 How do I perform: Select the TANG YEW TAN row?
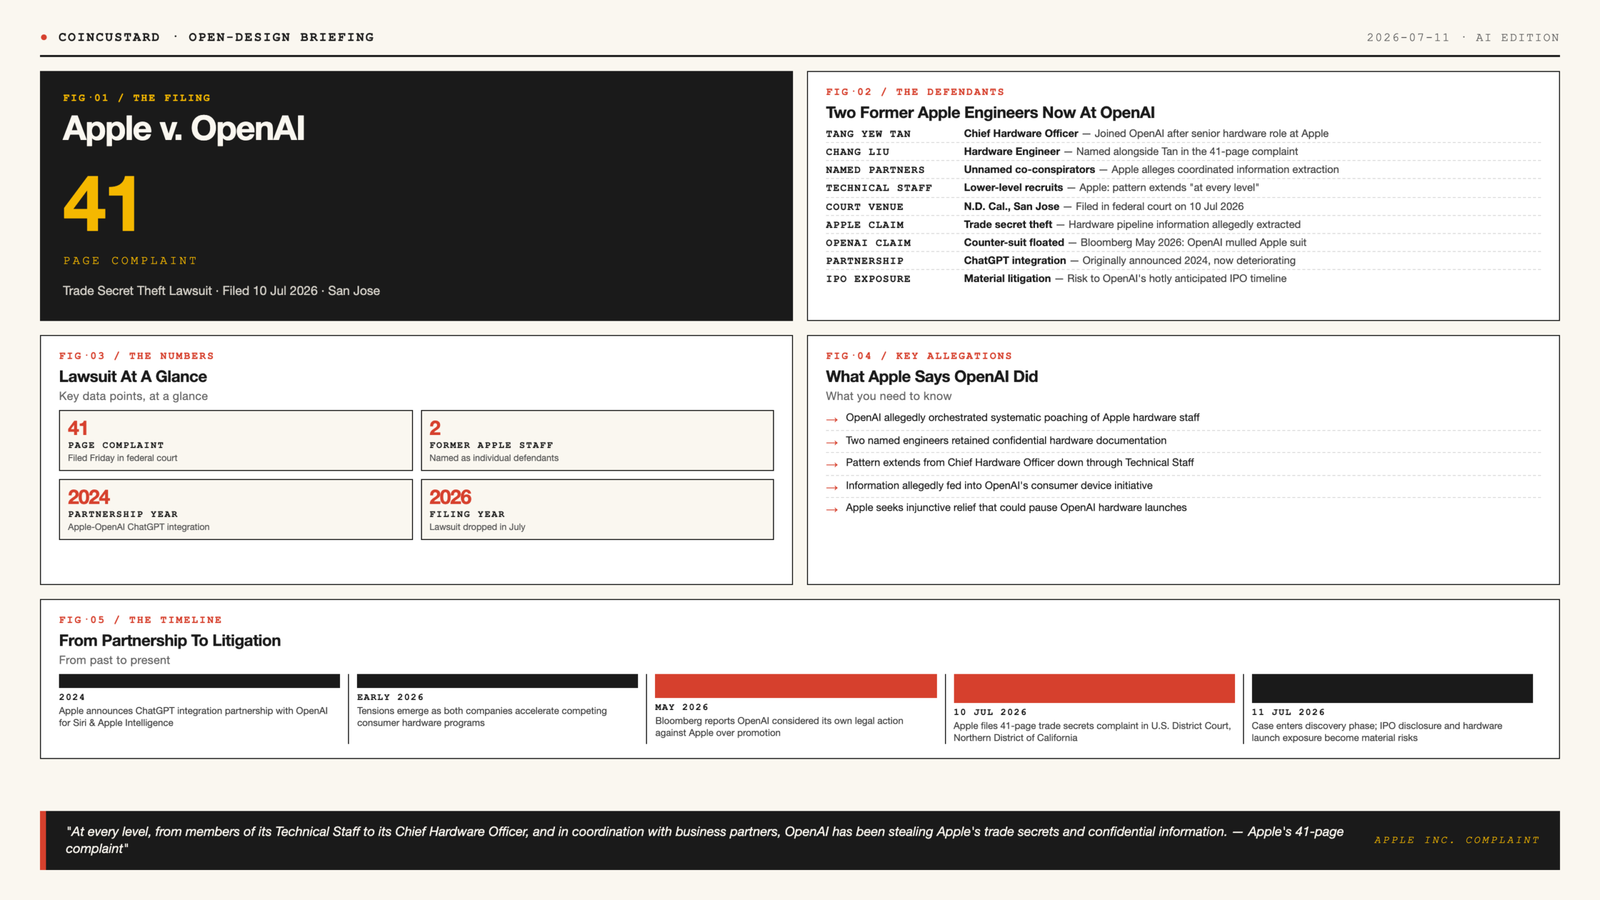(x=1183, y=133)
